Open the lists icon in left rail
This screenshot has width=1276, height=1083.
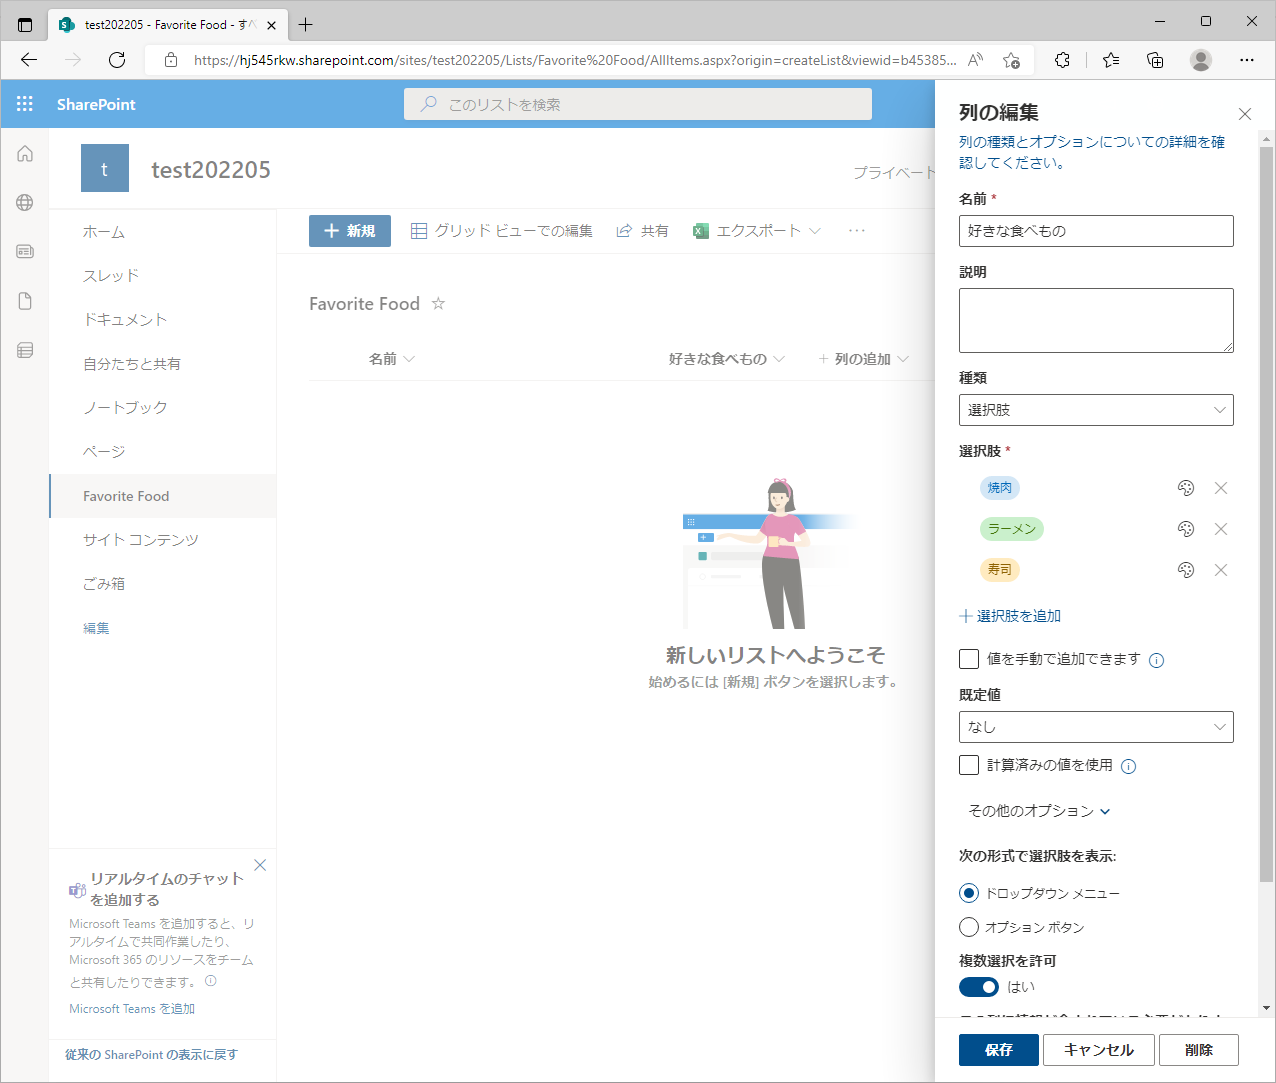coord(25,350)
